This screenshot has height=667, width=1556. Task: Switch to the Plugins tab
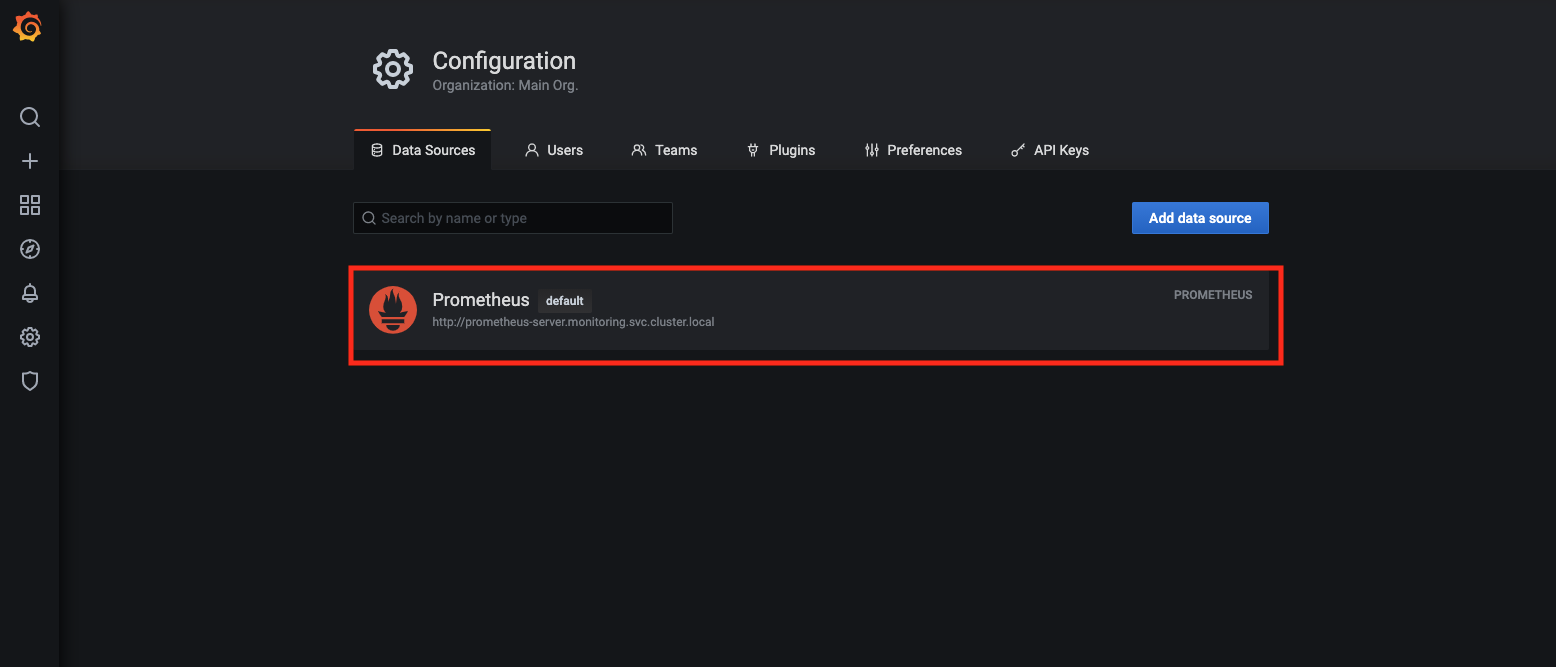point(781,150)
